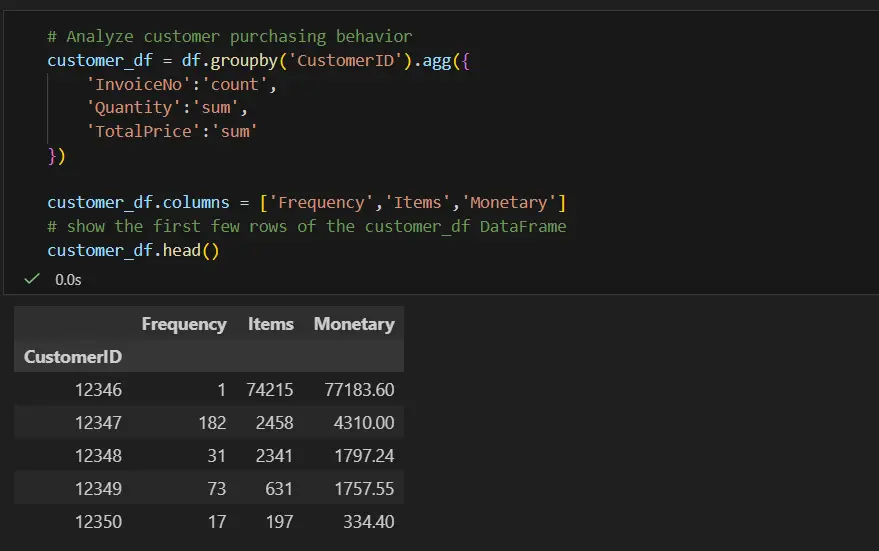Screen dimensions: 879x551
Task: Click customer ID 12350 row label
Action: [x=98, y=522]
